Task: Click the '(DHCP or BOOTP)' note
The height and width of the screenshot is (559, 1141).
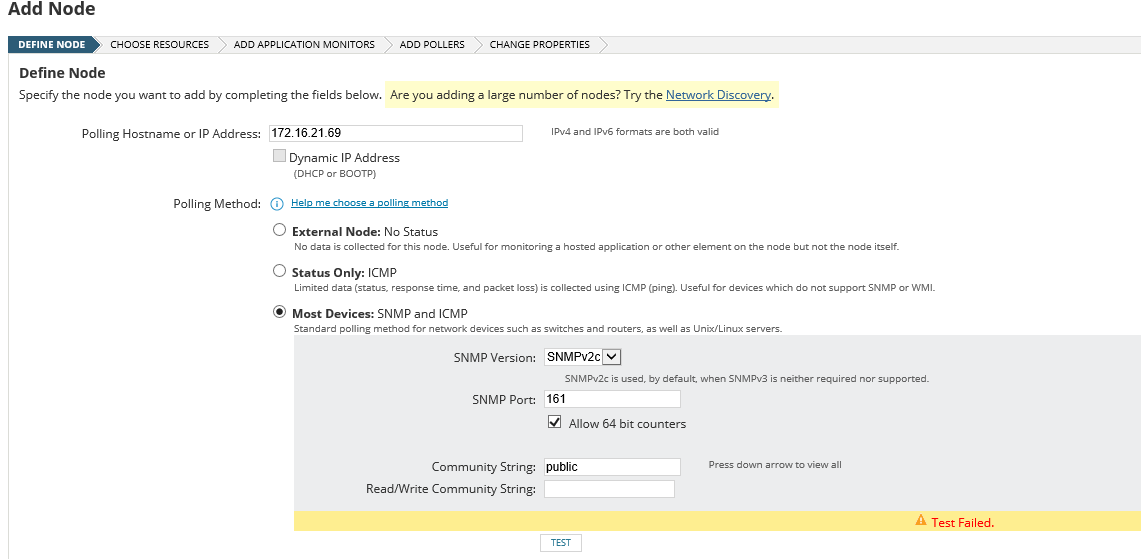Action: point(335,174)
